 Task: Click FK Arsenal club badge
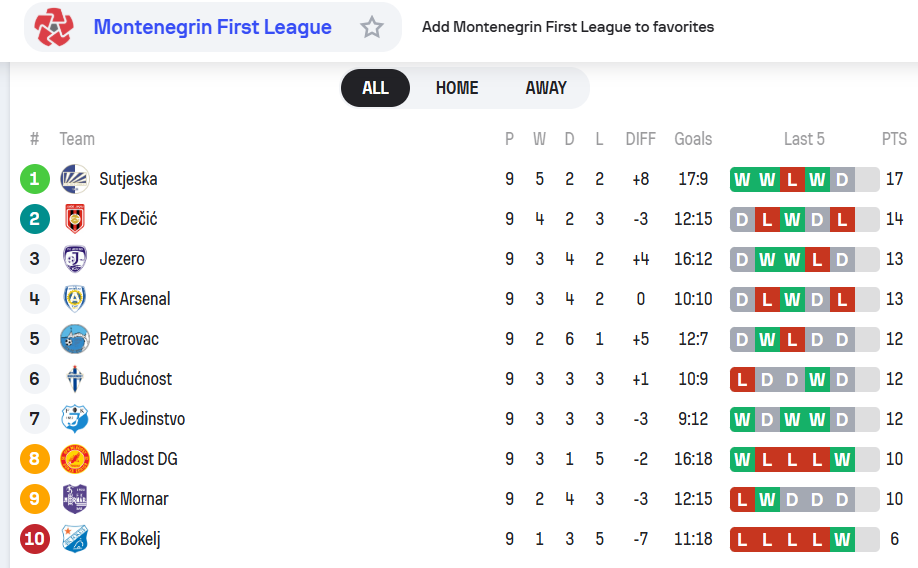pos(75,299)
